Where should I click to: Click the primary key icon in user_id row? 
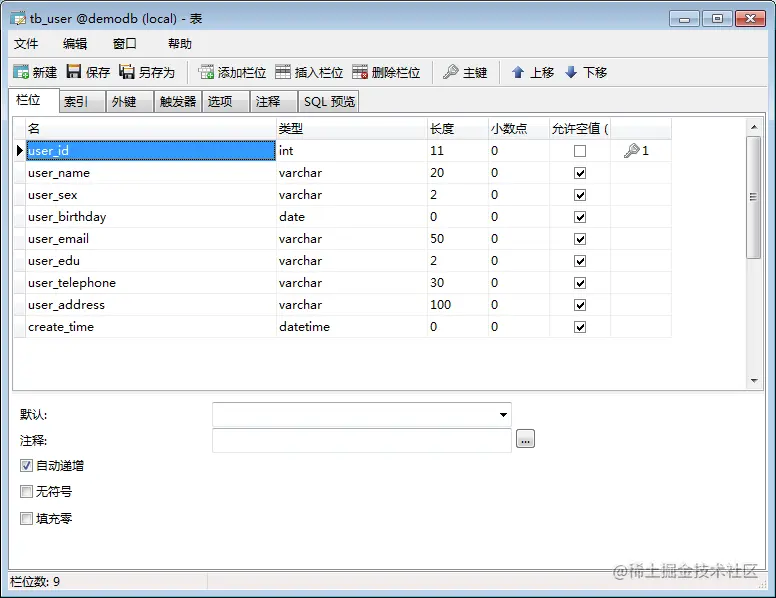(631, 150)
